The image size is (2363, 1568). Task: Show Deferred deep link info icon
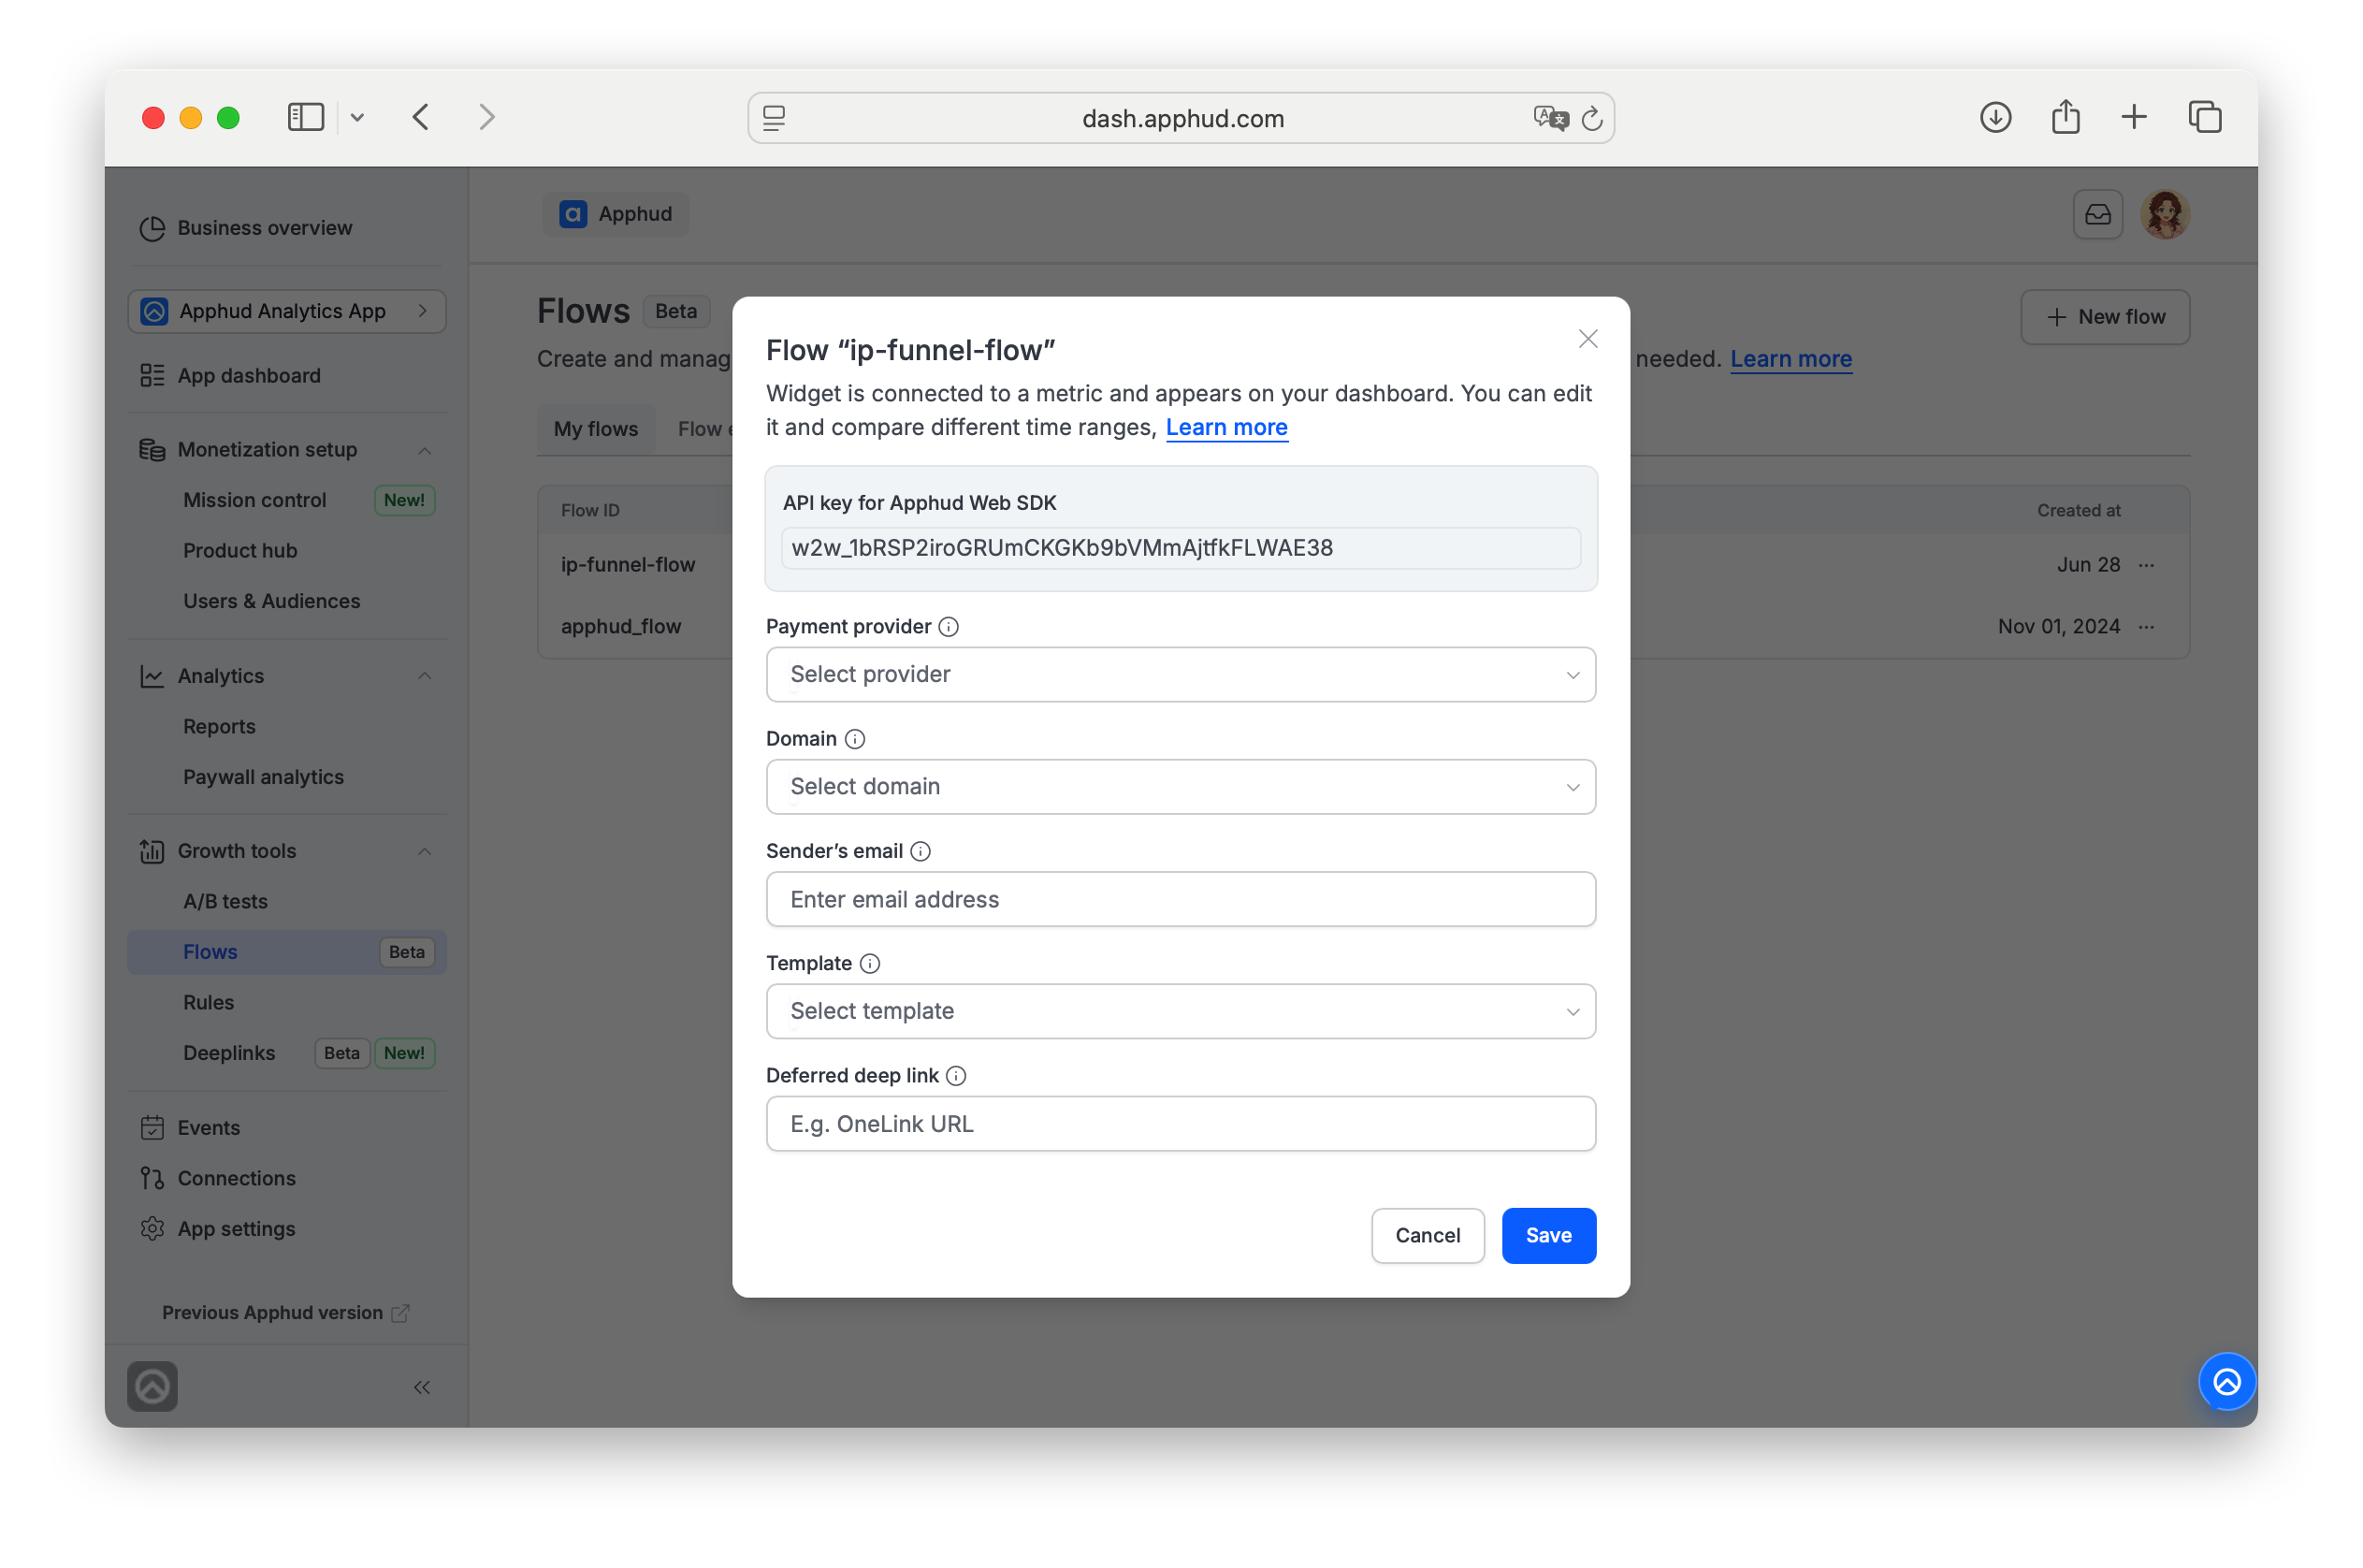coord(956,1076)
